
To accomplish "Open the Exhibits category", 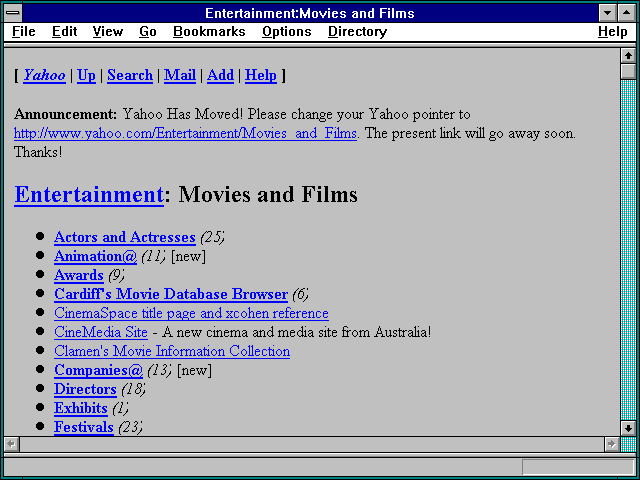I will point(81,408).
